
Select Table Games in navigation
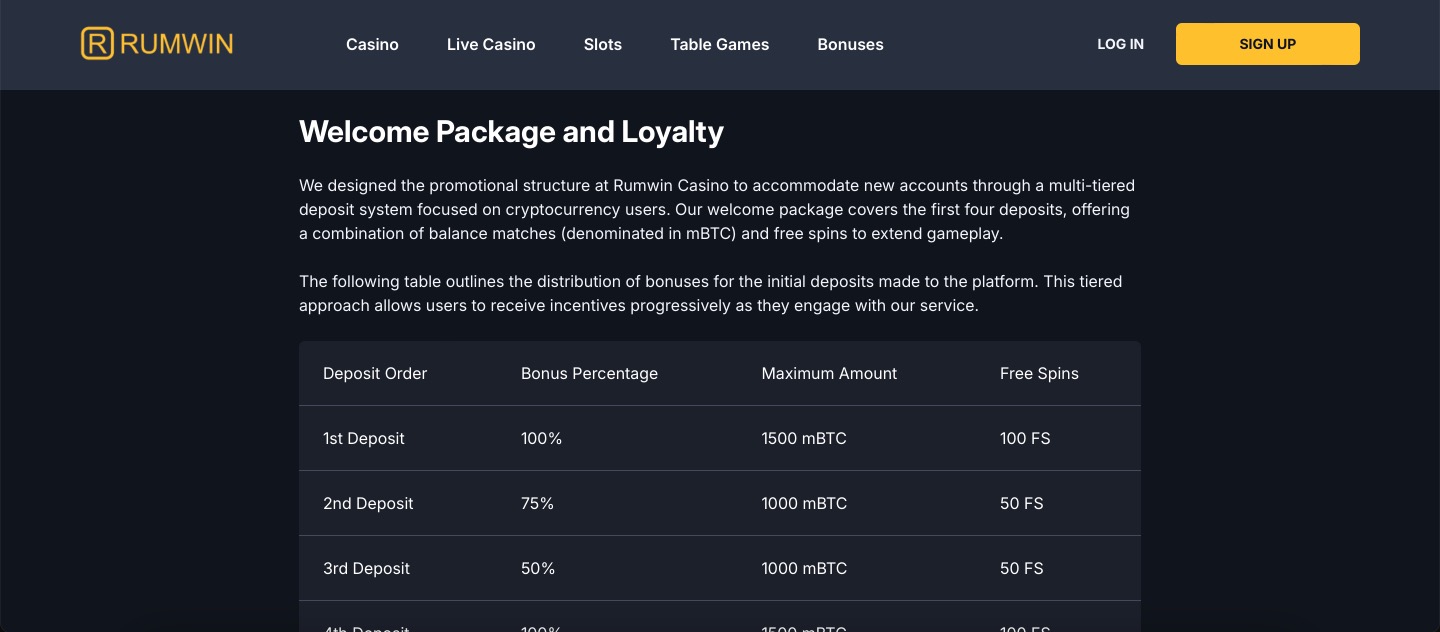click(x=720, y=44)
